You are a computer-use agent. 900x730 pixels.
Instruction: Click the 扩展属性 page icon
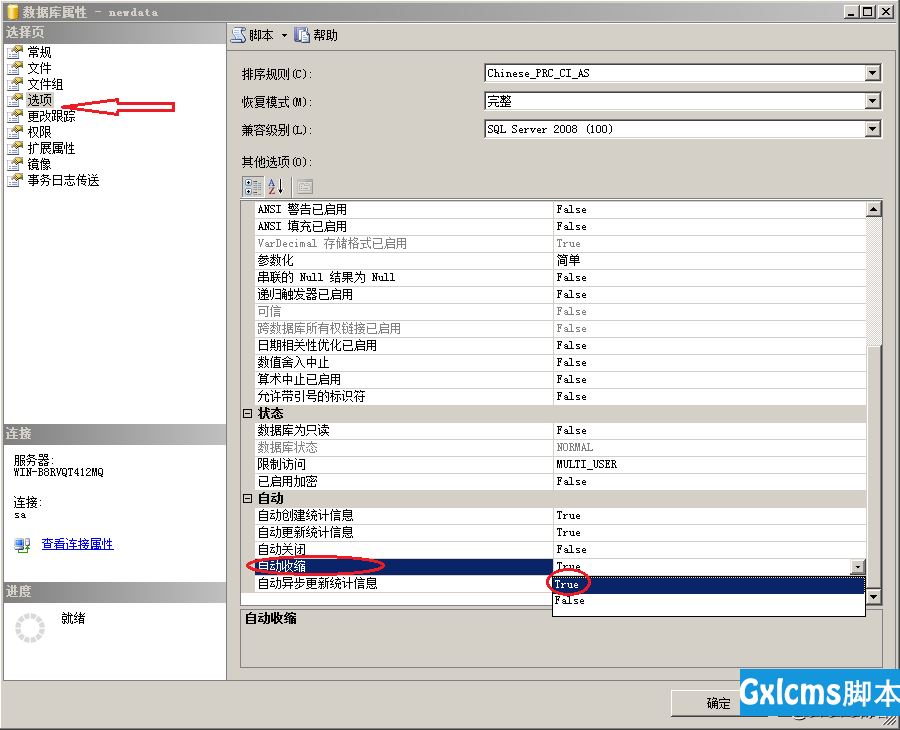(x=15, y=149)
